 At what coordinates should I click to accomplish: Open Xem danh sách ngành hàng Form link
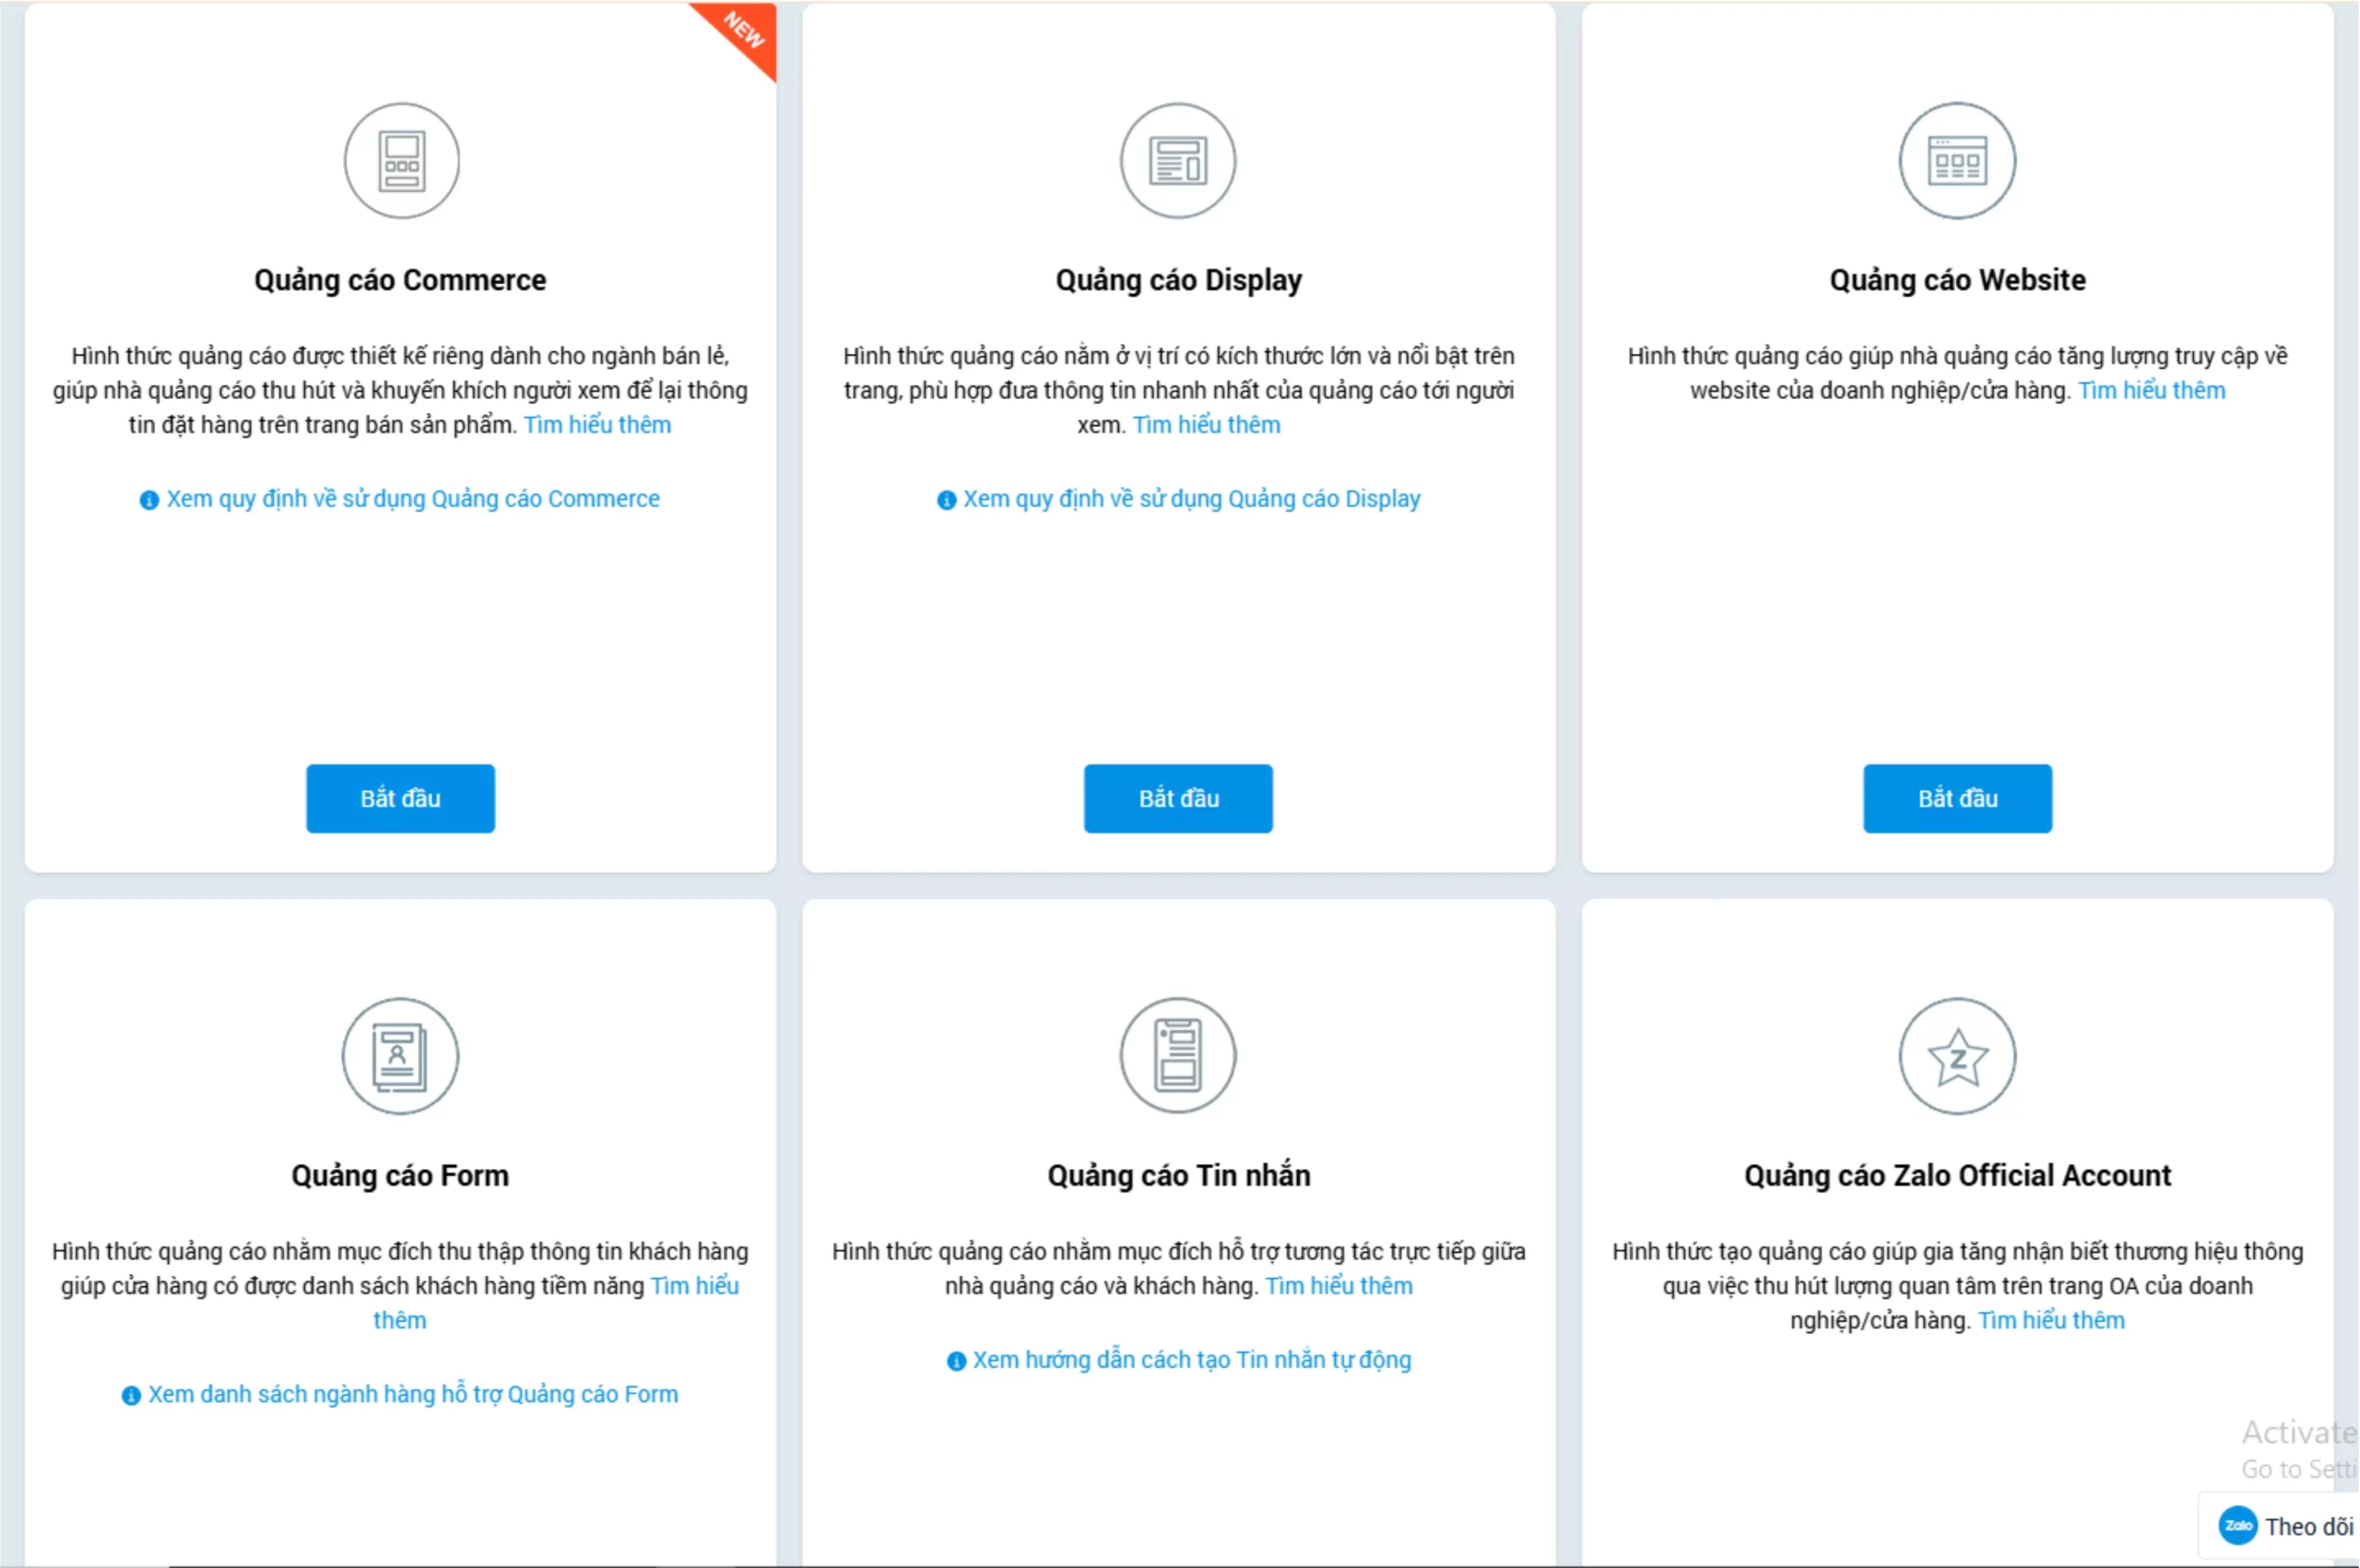point(413,1394)
